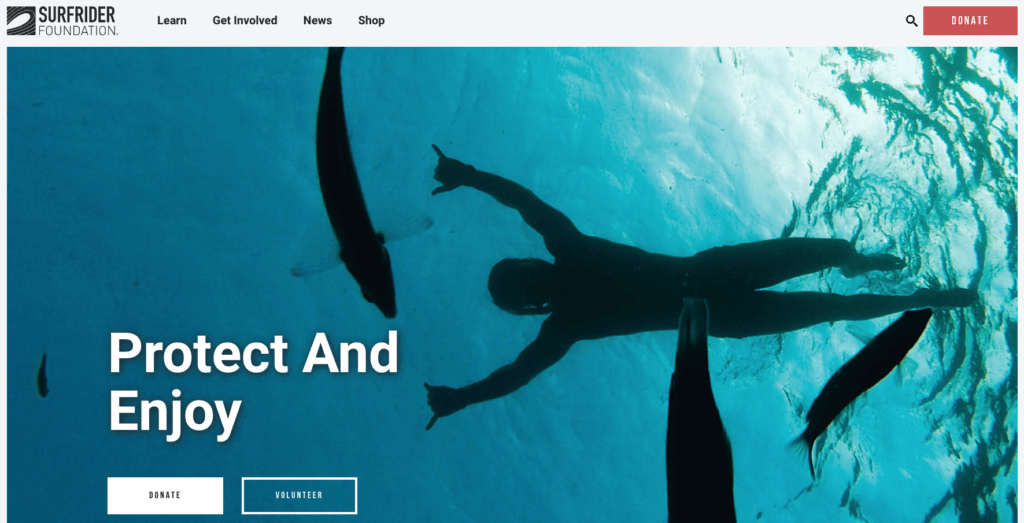Screen dimensions: 1024x523
Task: Visit the Shop page
Action: pyautogui.click(x=371, y=20)
